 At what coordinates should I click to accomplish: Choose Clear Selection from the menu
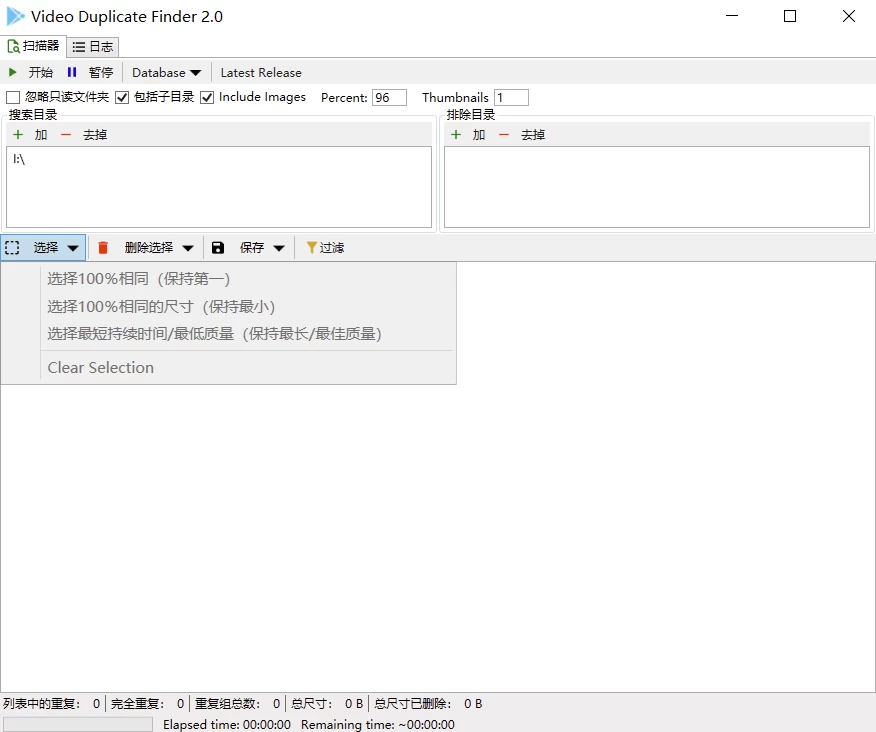101,367
